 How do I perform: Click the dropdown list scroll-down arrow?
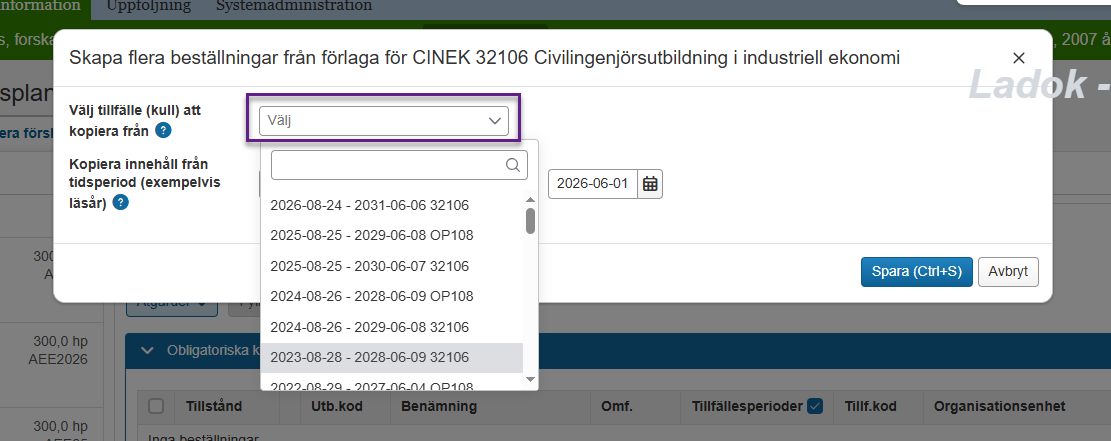(531, 381)
